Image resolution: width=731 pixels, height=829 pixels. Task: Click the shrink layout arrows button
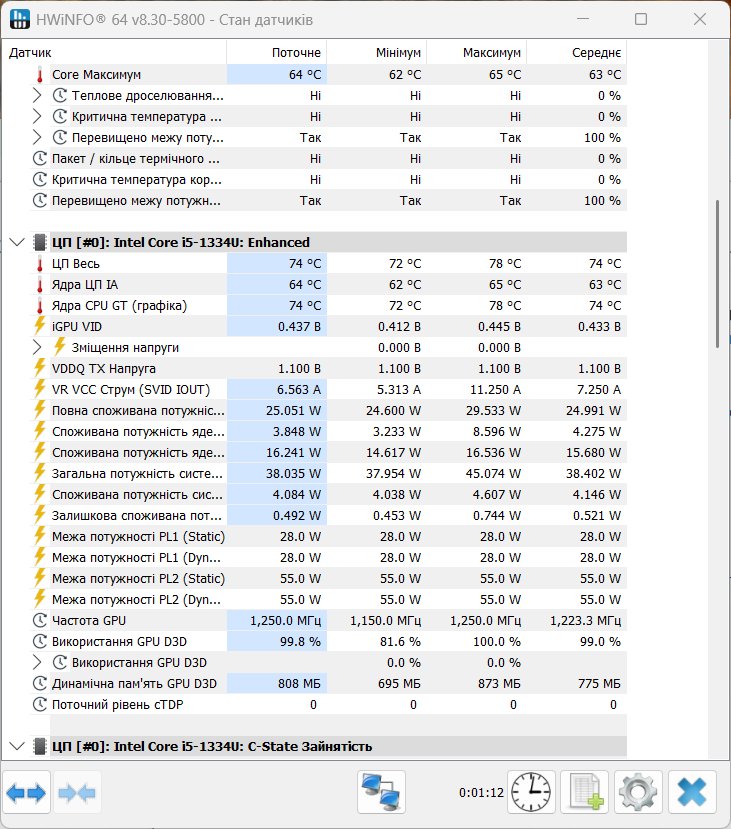pyautogui.click(x=77, y=793)
